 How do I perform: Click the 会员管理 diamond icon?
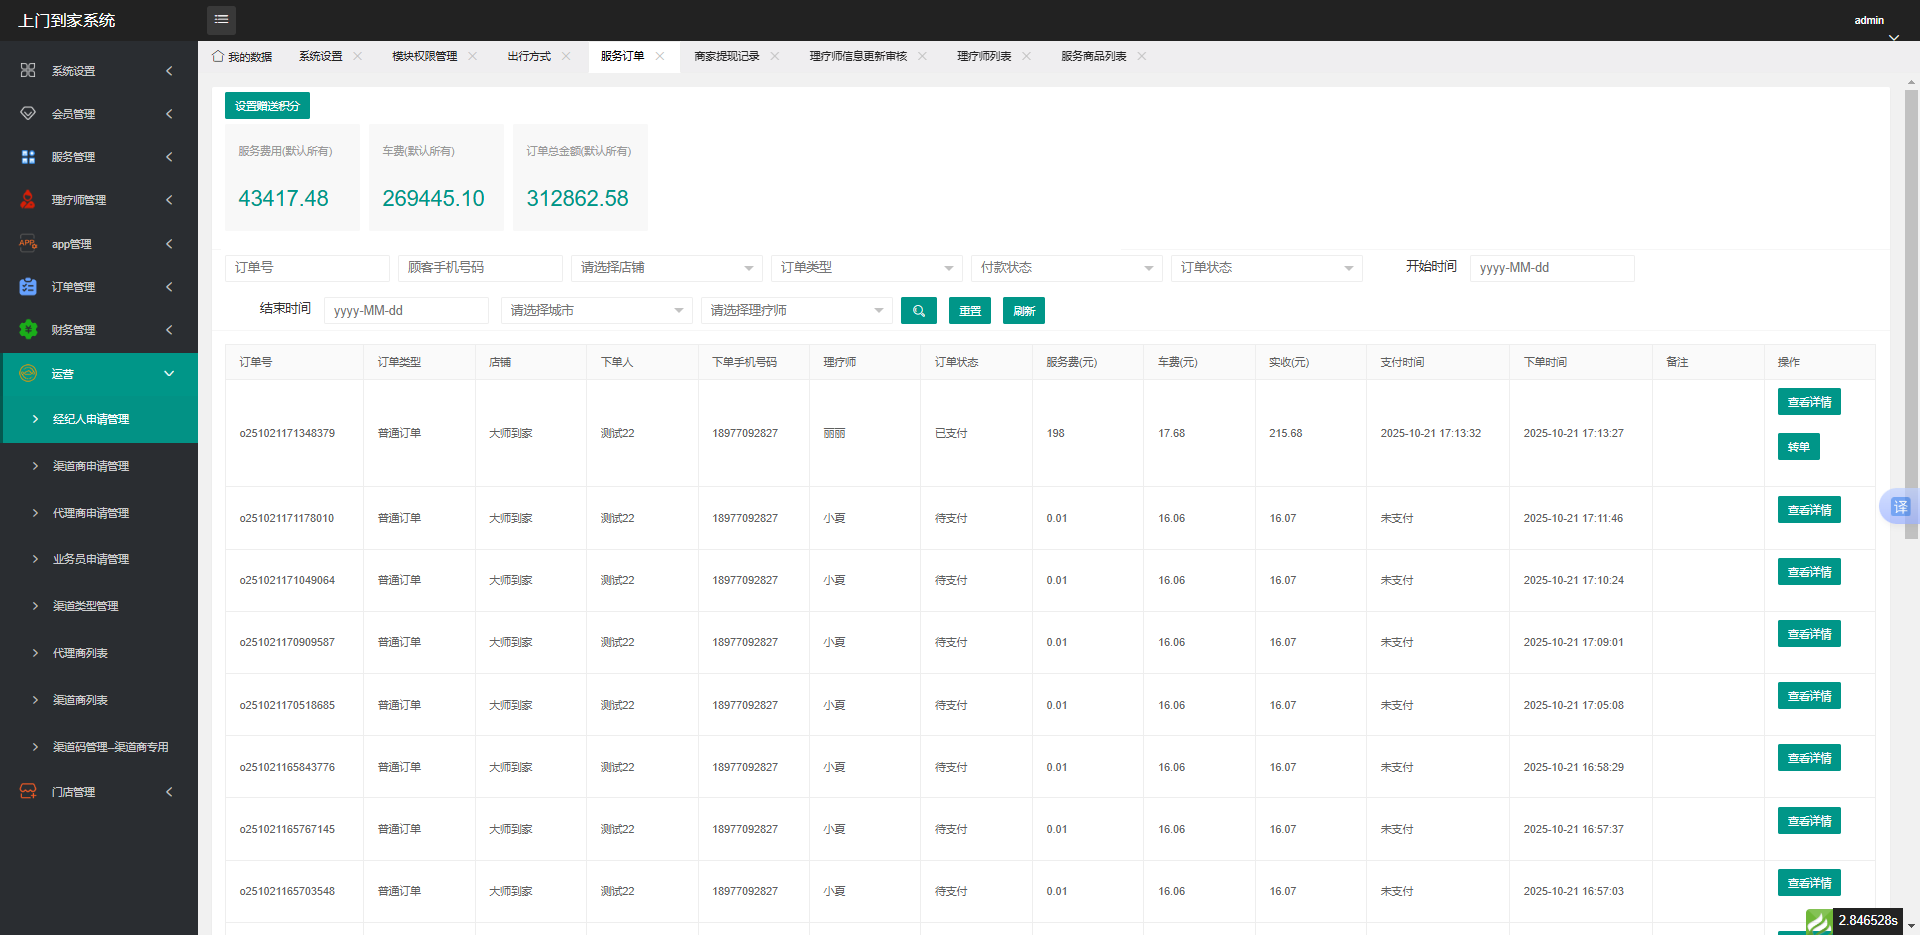coord(28,114)
